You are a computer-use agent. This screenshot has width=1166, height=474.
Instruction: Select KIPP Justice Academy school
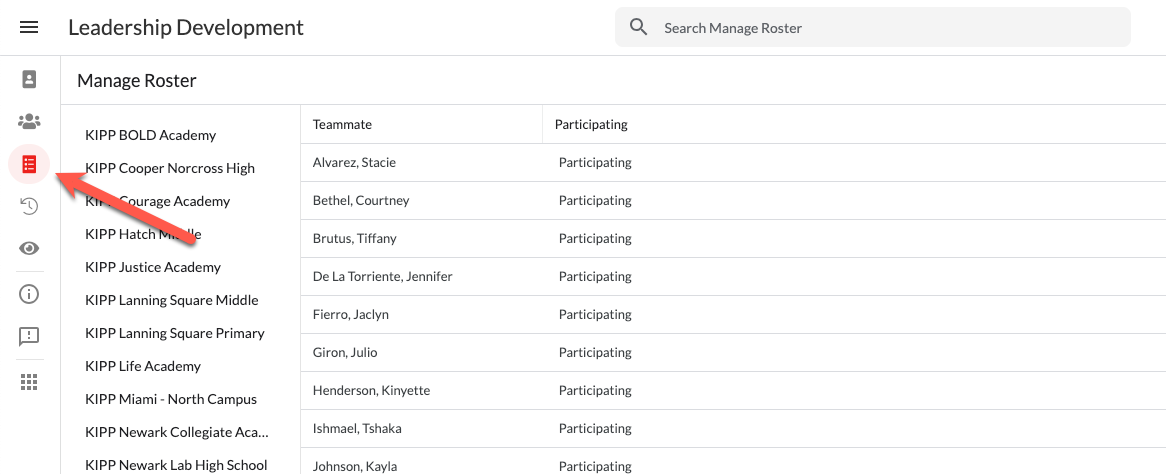coord(153,267)
